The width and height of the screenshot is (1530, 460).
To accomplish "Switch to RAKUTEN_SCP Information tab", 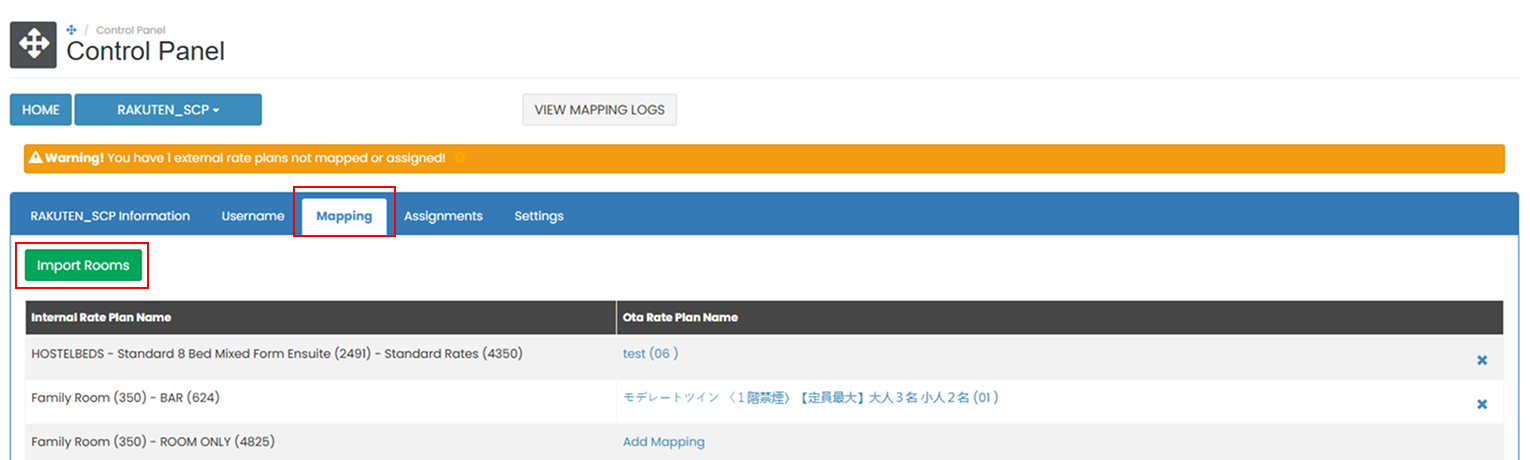I will tap(110, 216).
